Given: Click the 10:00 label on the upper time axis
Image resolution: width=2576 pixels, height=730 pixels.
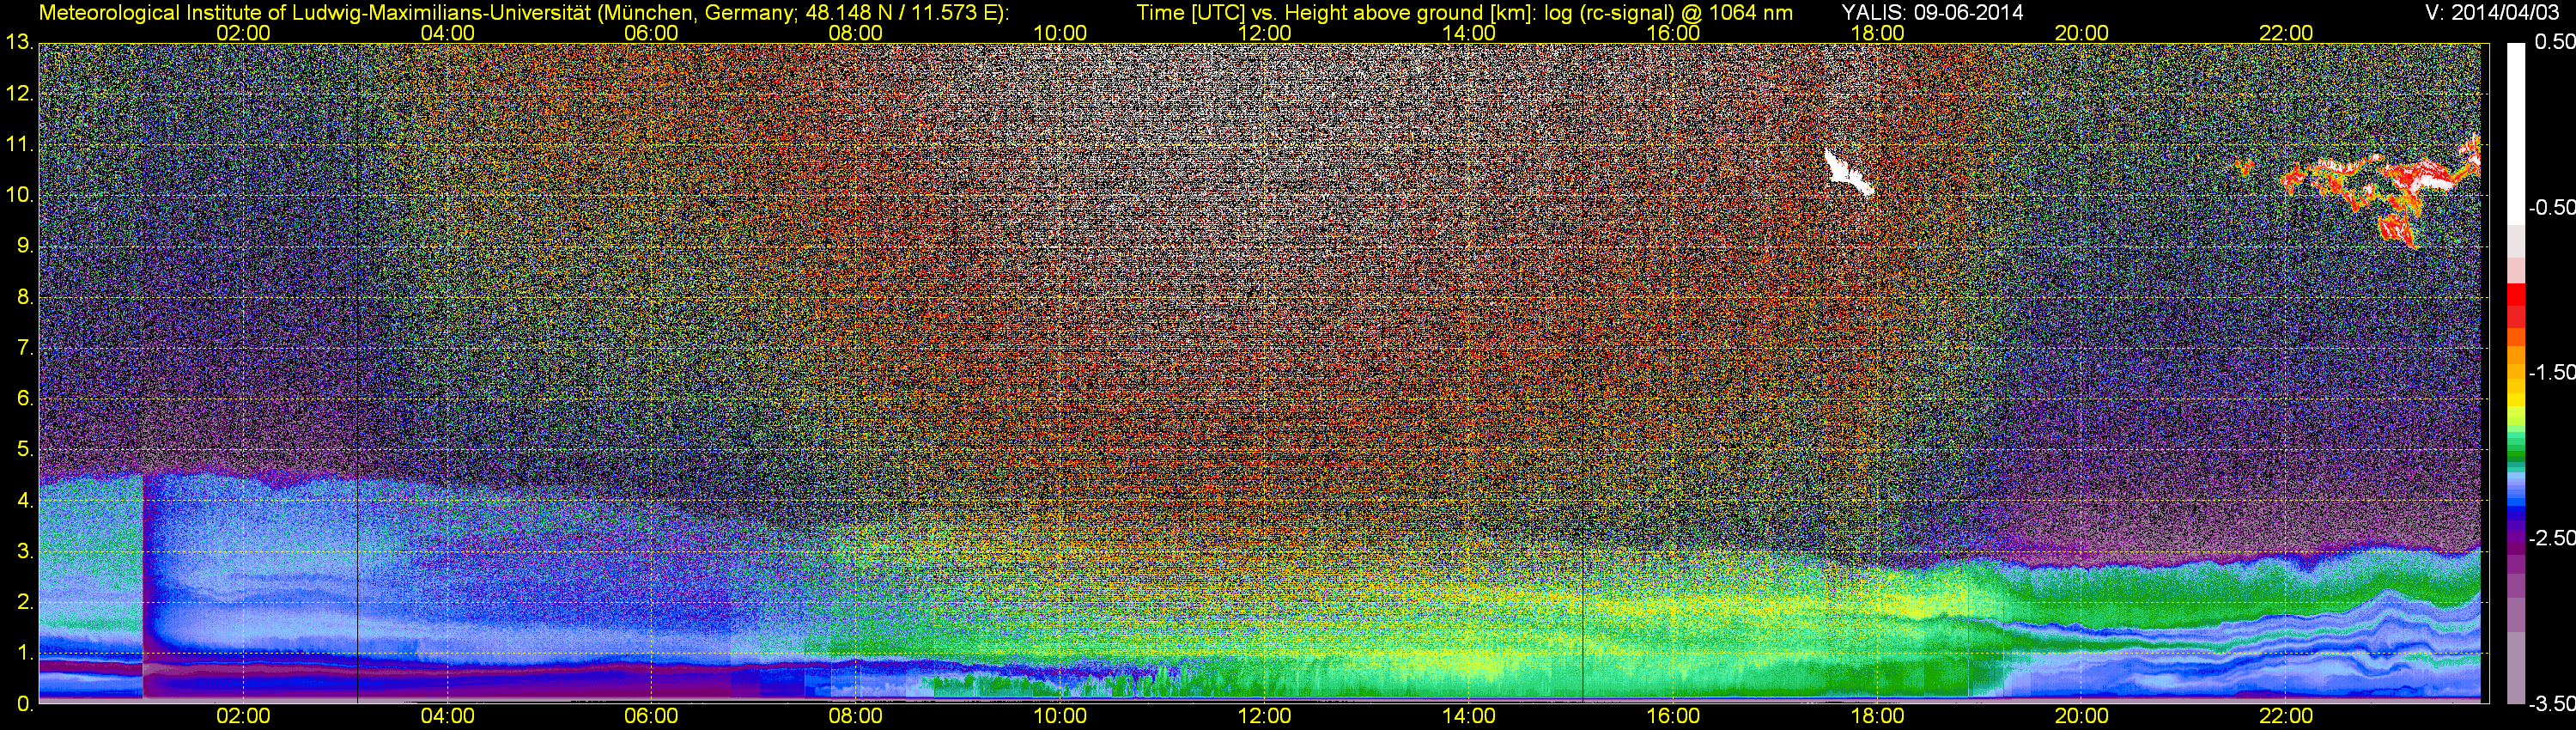Looking at the screenshot, I should (1060, 33).
